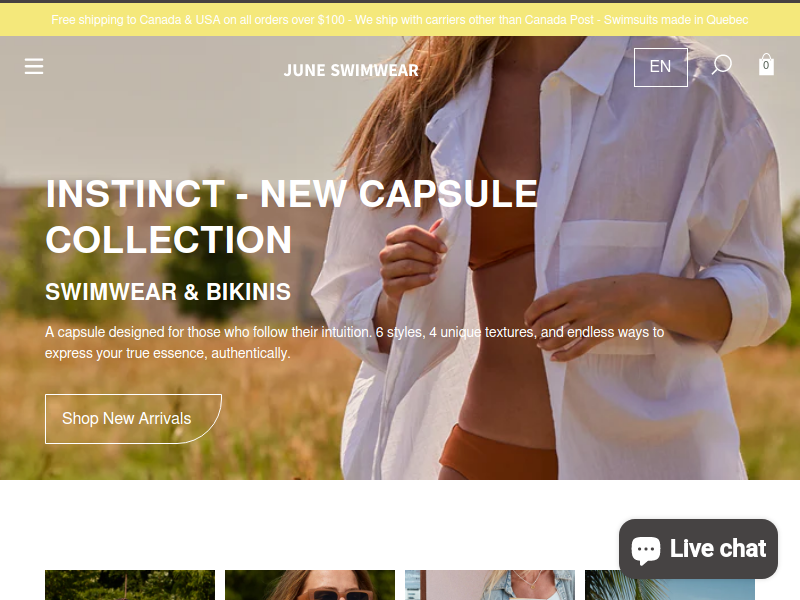
Task: Click the capsule description paragraph text
Action: click(355, 342)
